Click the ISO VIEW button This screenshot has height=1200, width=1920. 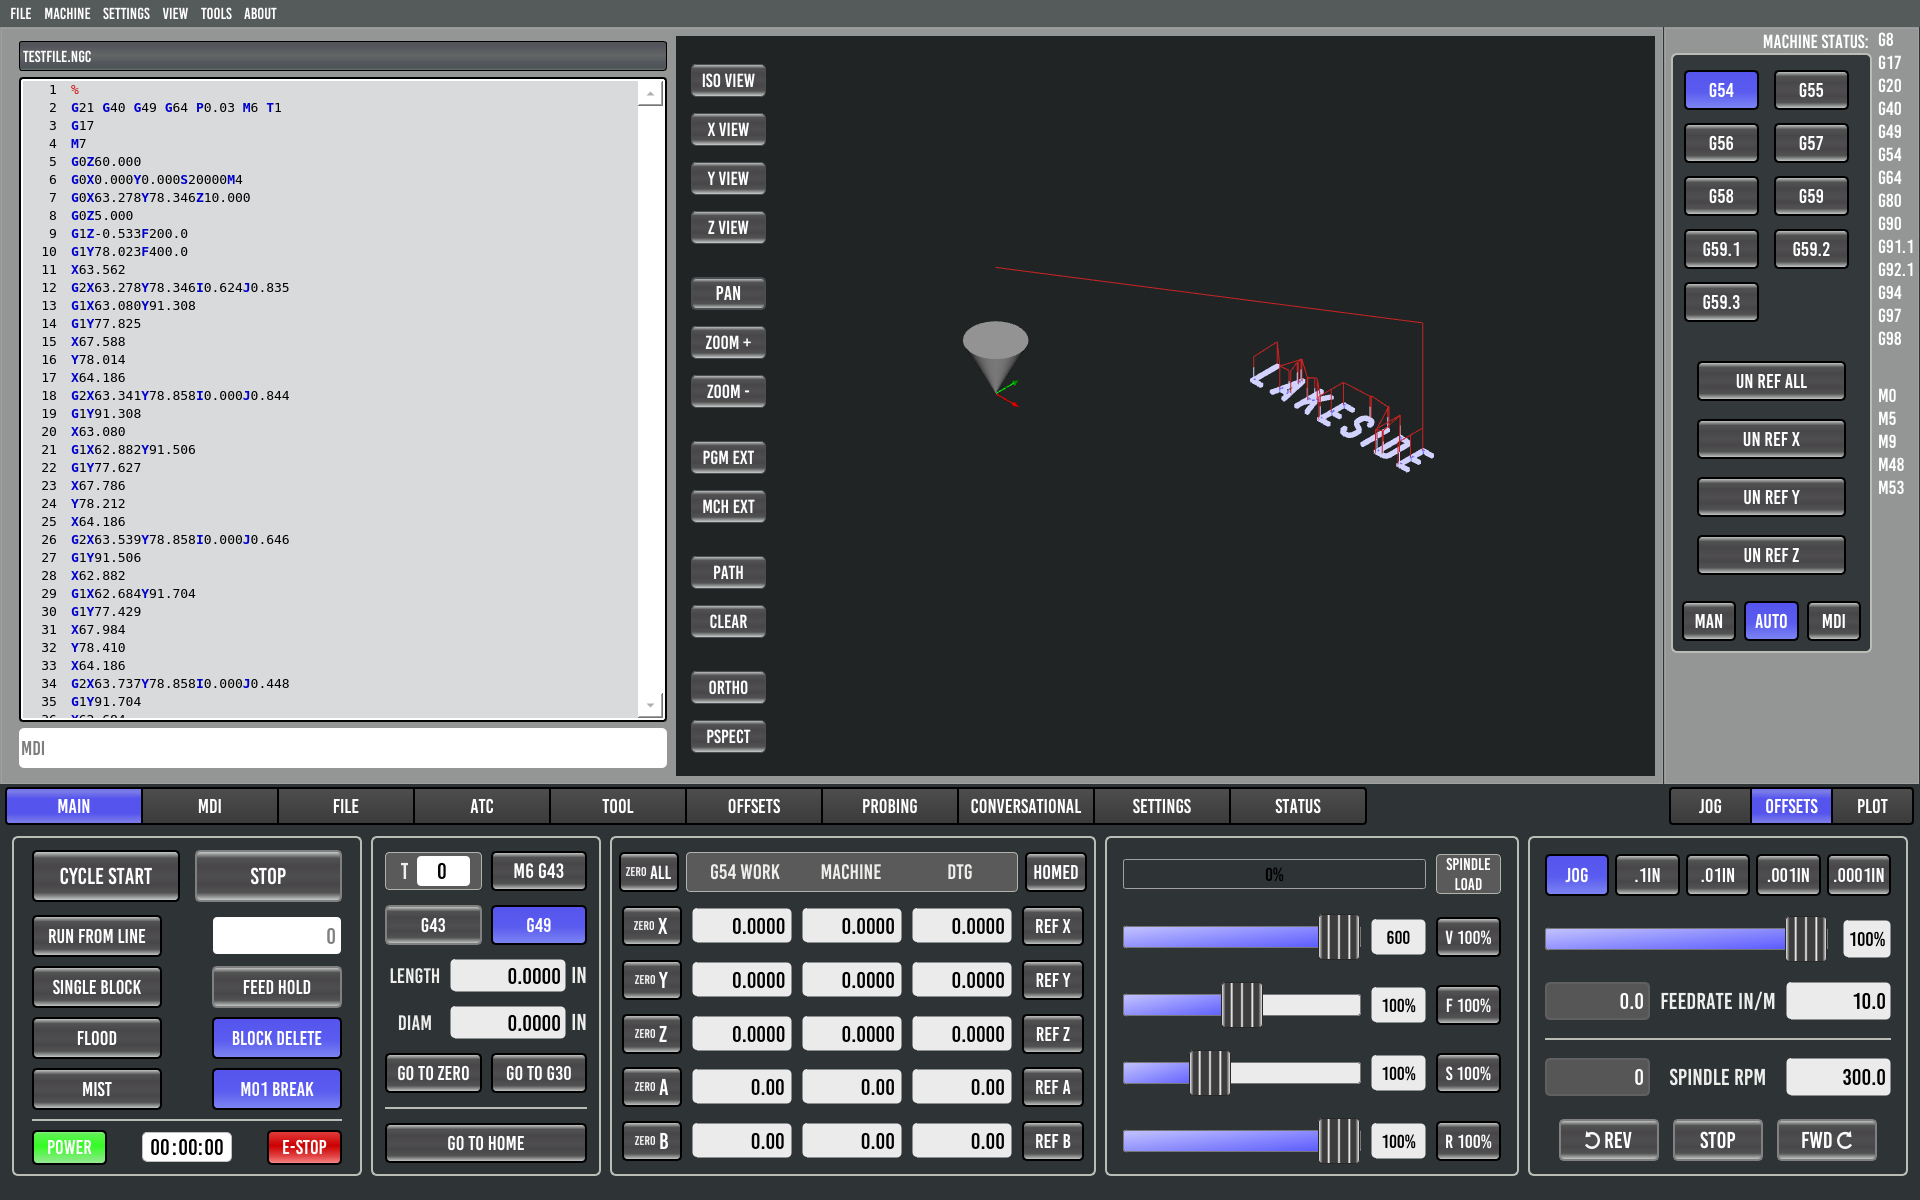pyautogui.click(x=728, y=81)
